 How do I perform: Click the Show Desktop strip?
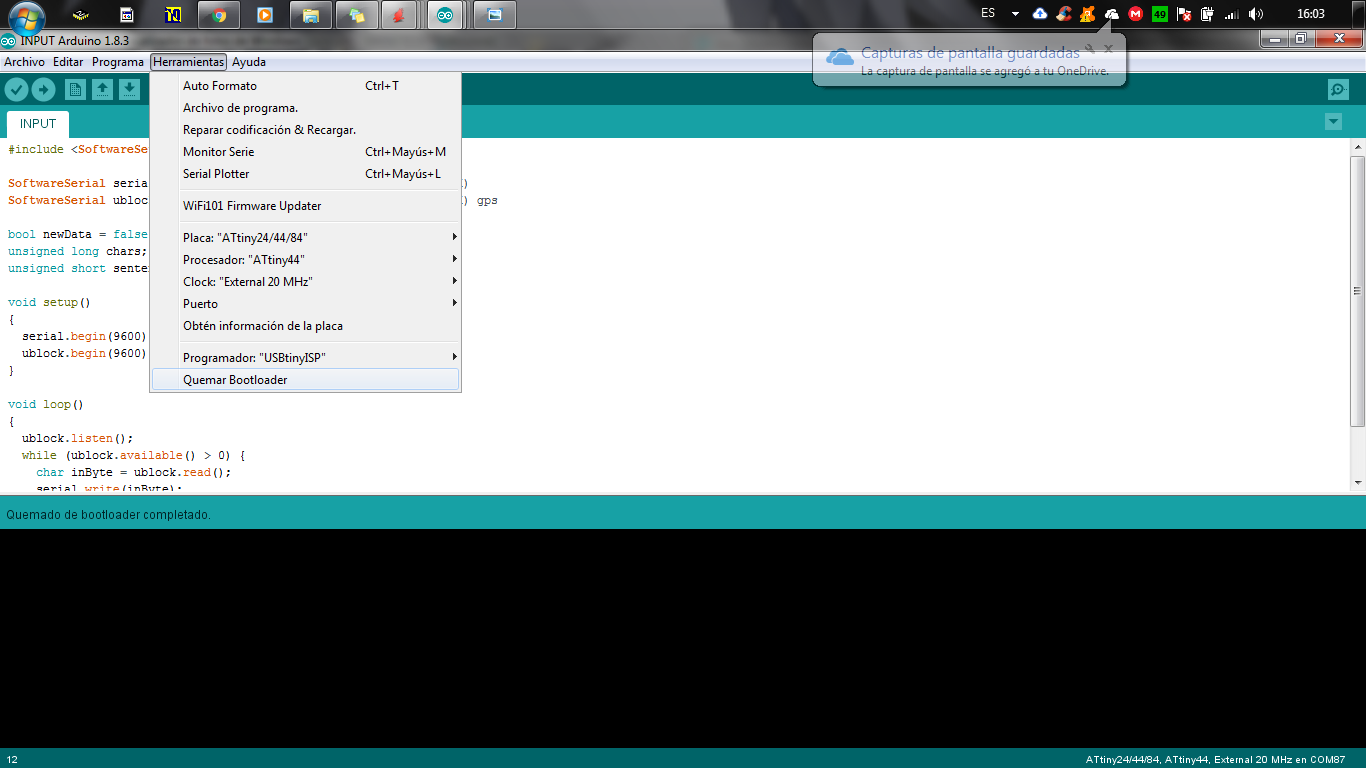click(1359, 14)
